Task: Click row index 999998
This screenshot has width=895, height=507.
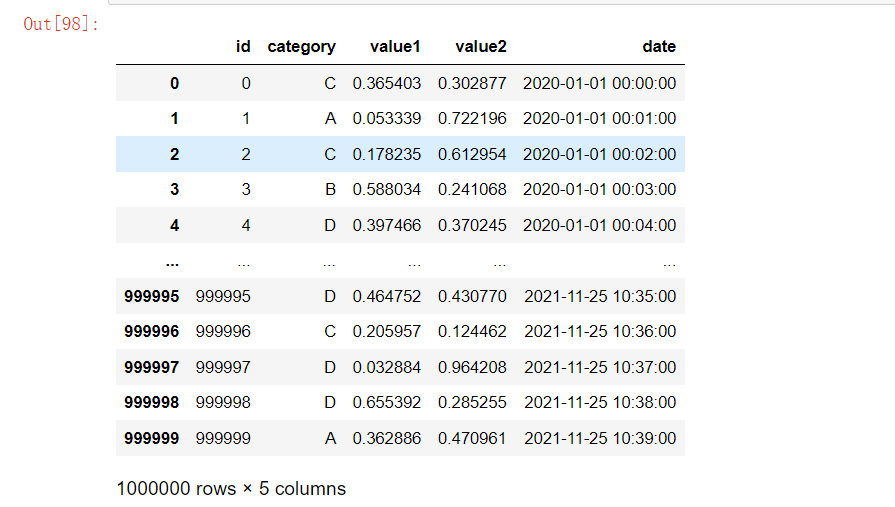Action: pyautogui.click(x=151, y=402)
